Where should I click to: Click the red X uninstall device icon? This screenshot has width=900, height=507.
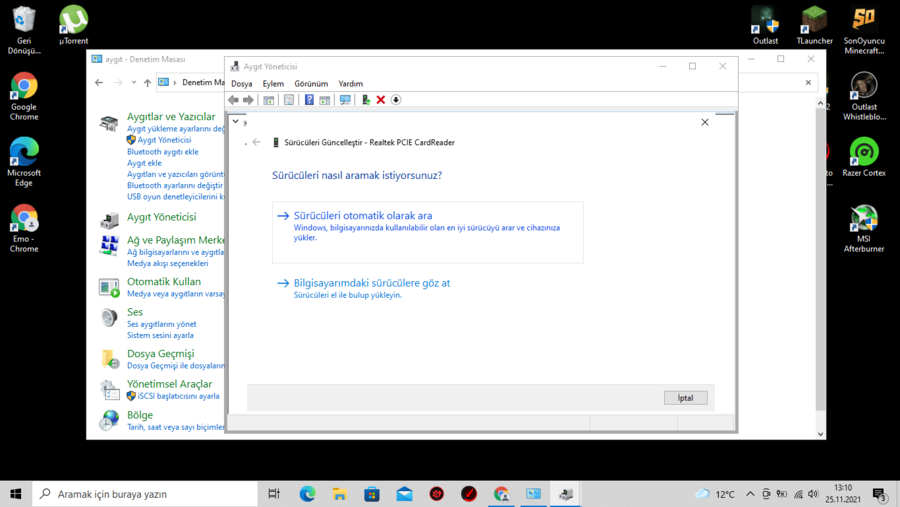381,100
